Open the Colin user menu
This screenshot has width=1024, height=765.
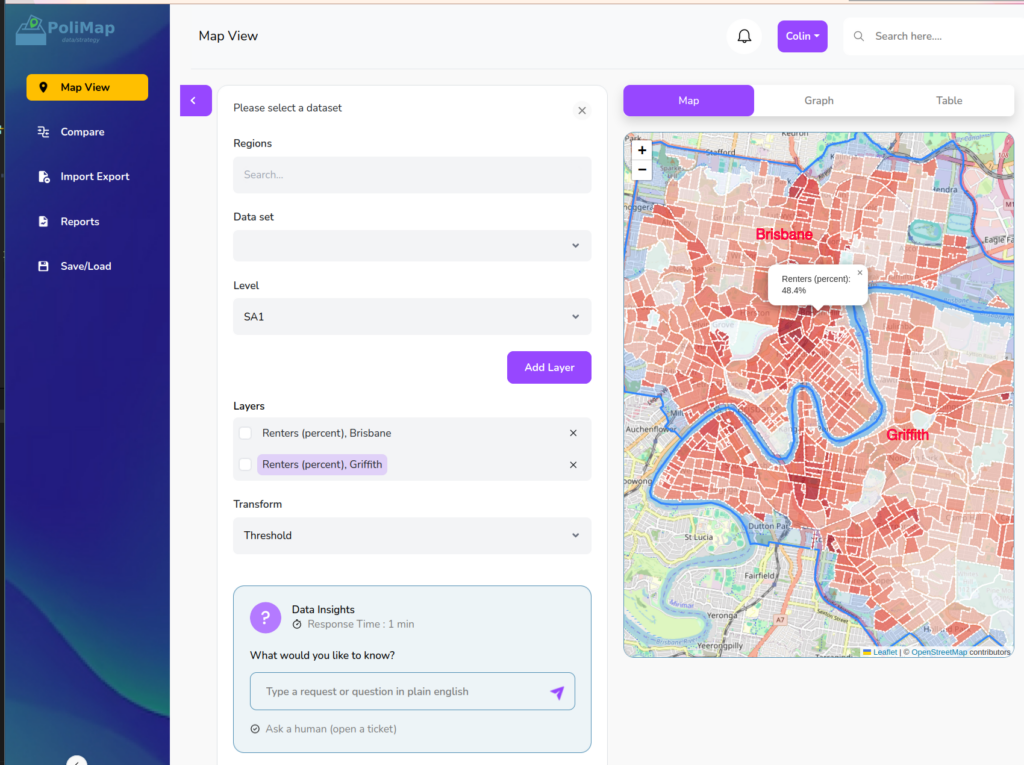pos(802,36)
